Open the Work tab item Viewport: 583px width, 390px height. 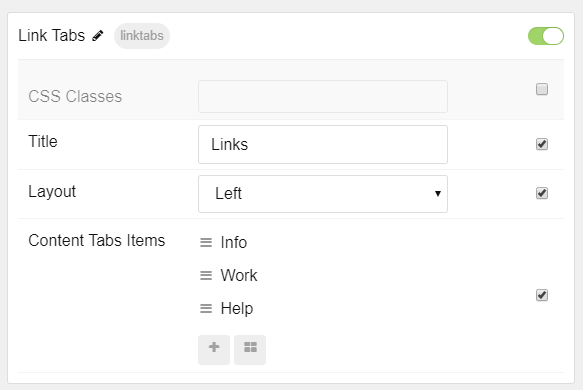tap(239, 275)
